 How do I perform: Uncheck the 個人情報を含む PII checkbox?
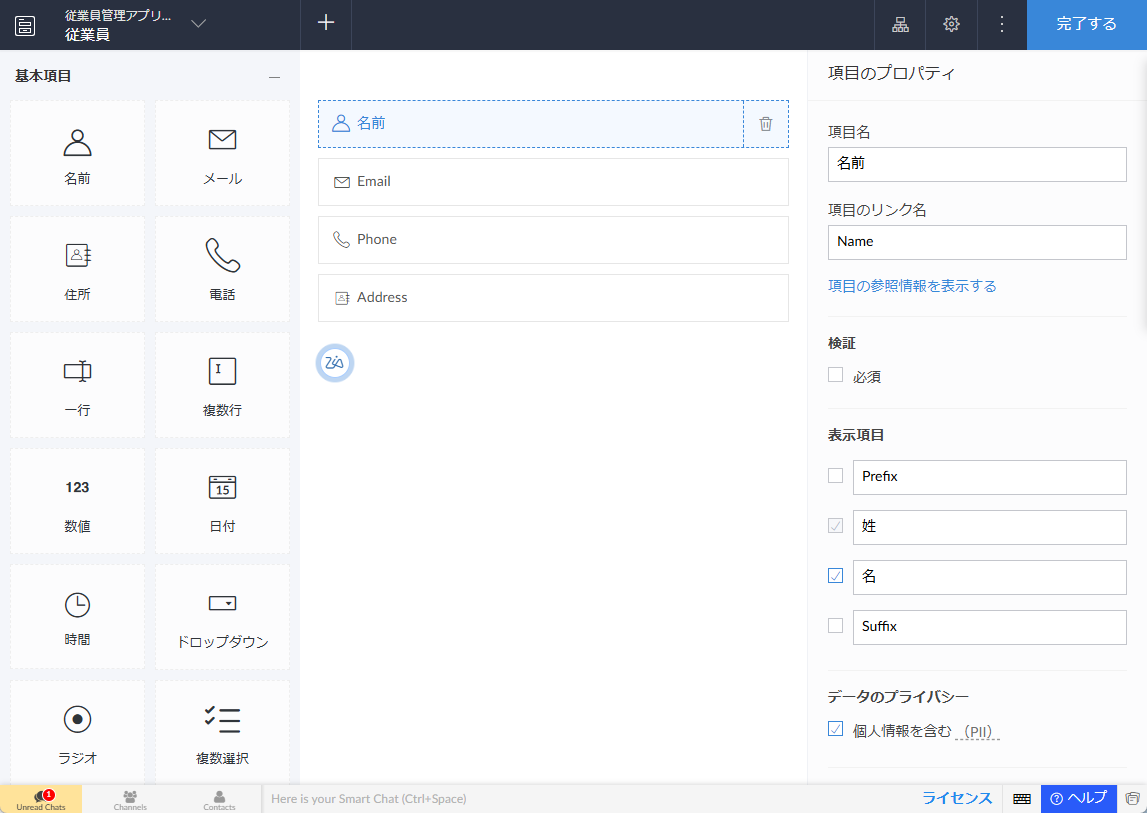(836, 729)
